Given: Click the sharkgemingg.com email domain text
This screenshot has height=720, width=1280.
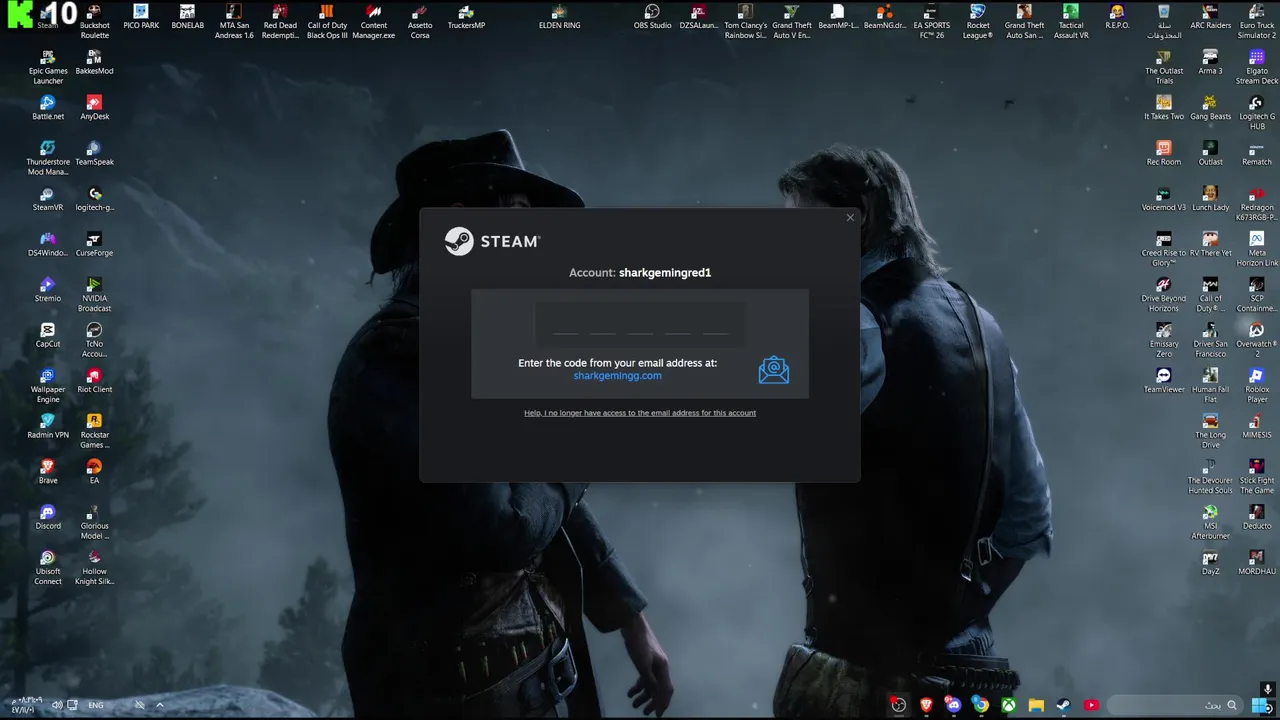Looking at the screenshot, I should (617, 376).
